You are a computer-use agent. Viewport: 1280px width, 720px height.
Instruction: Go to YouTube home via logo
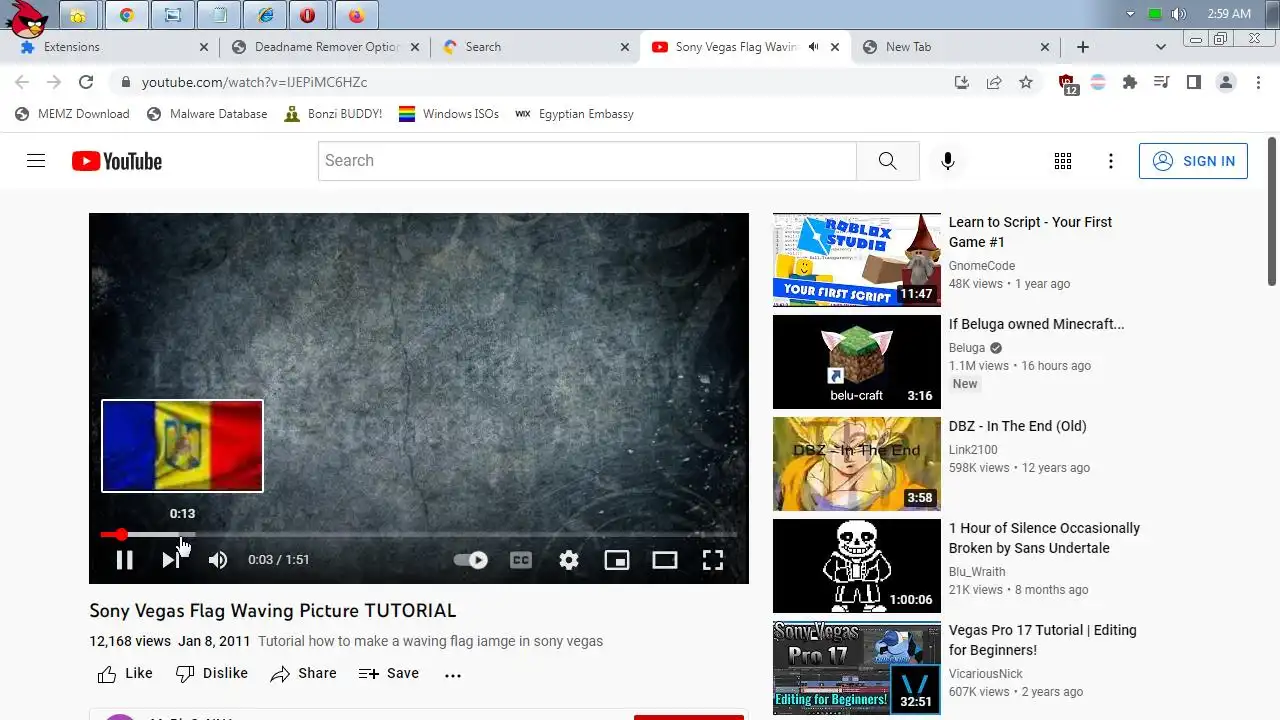(x=117, y=161)
